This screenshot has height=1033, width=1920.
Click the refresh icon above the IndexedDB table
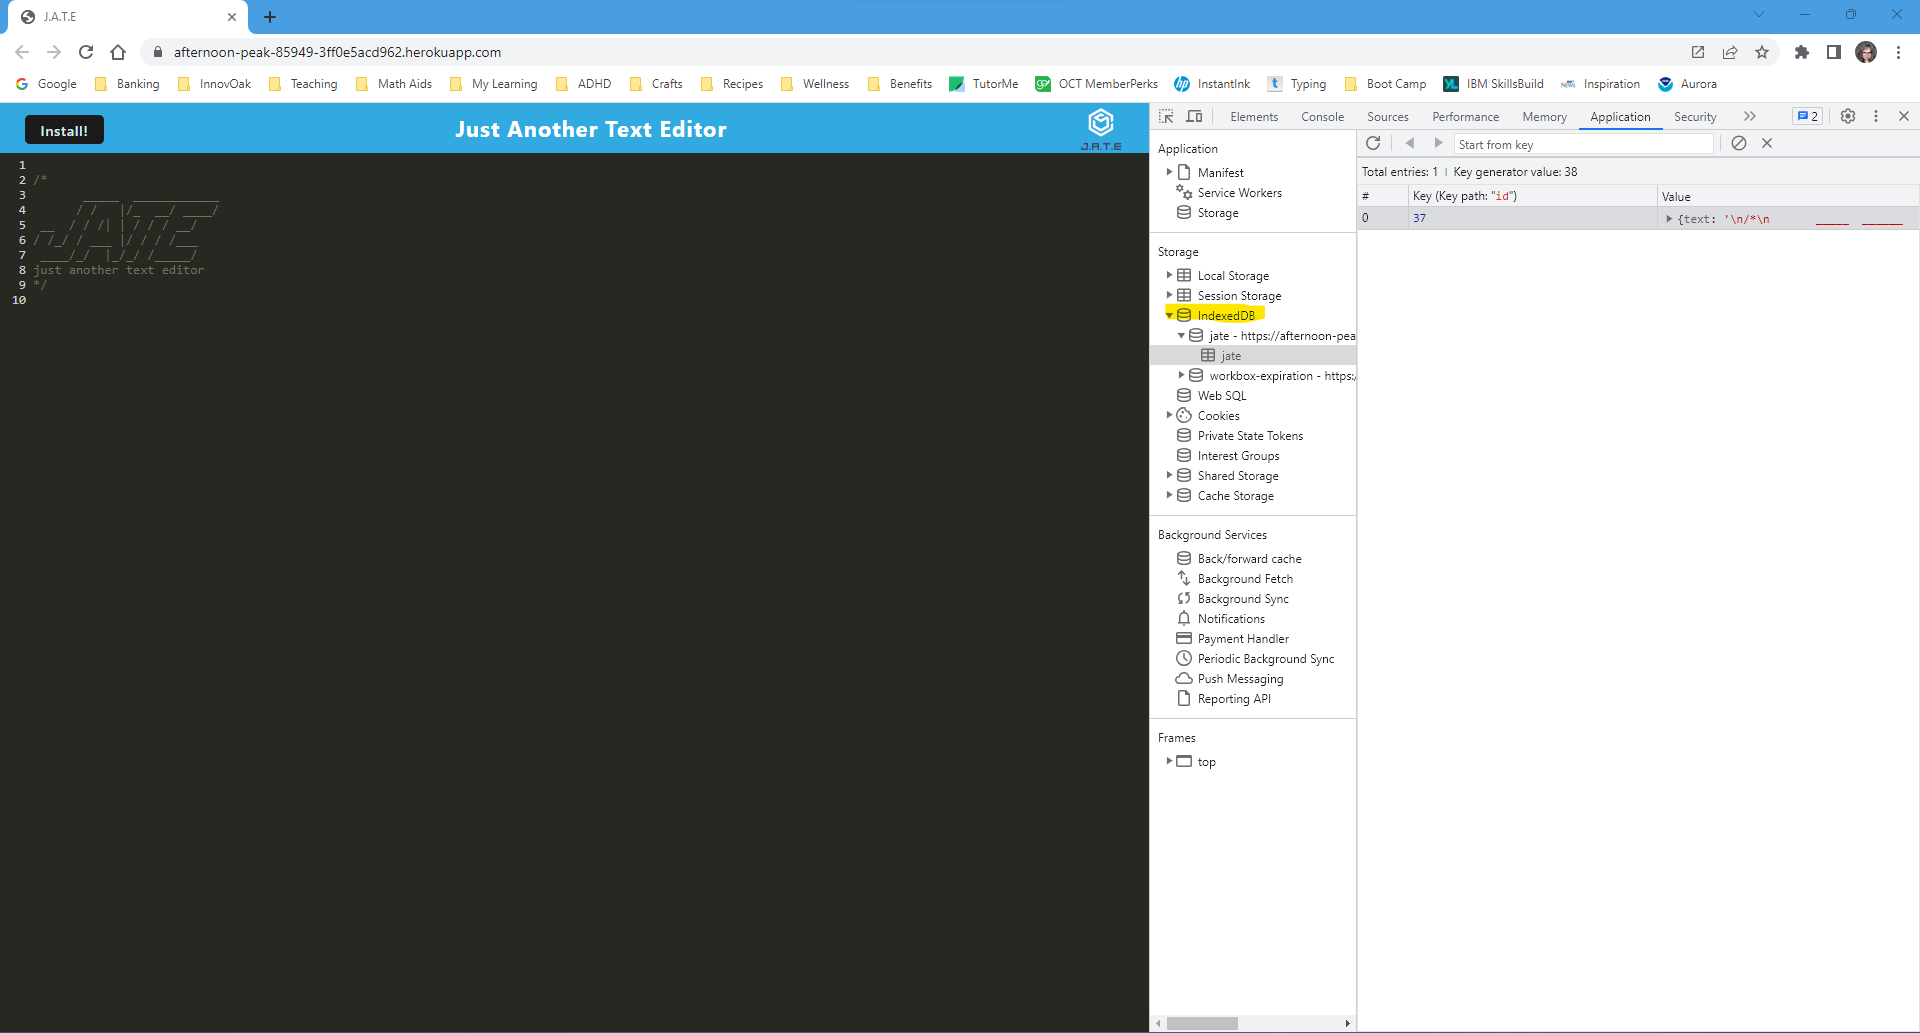click(1373, 143)
